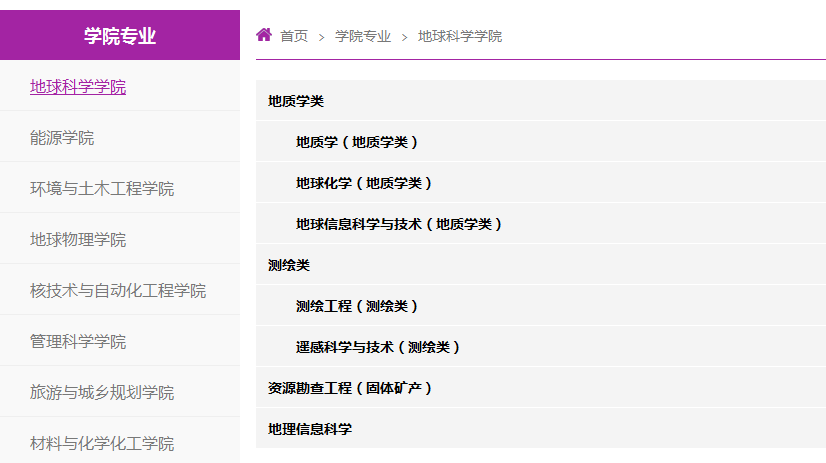Open 资源勘查工程（固体矿产） major
Screen dimensions: 826x463
pyautogui.click(x=349, y=388)
